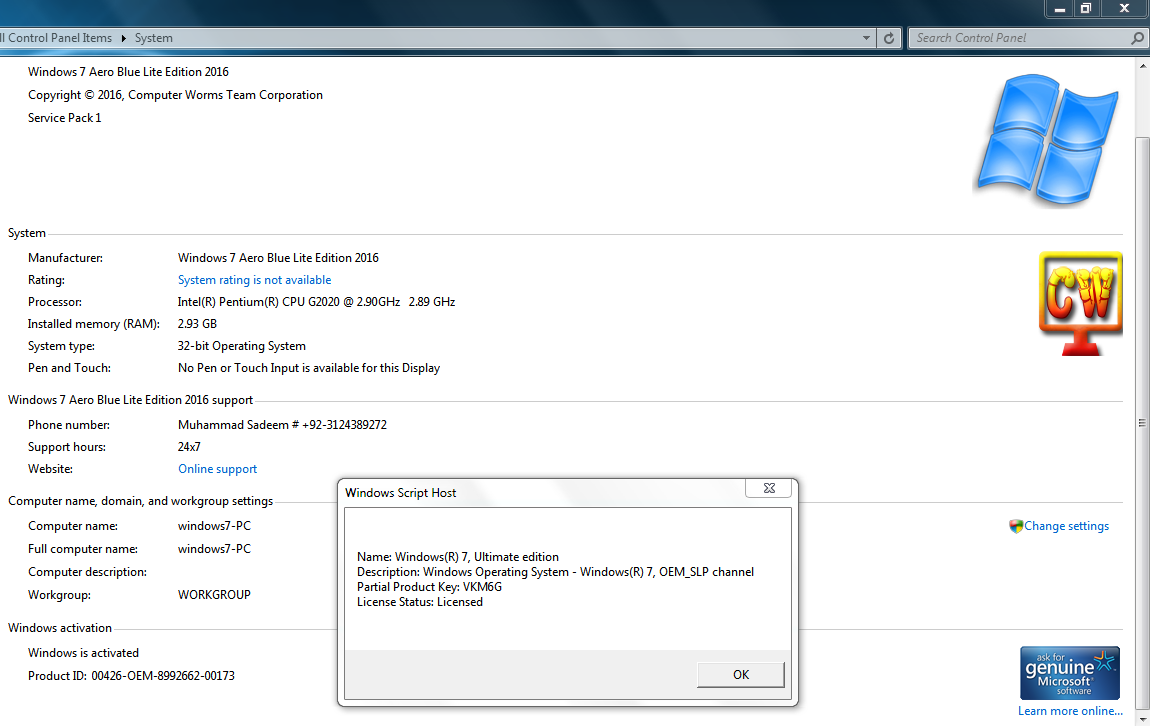1150x726 pixels.
Task: Click the Service Pack 1 text
Action: (x=65, y=118)
